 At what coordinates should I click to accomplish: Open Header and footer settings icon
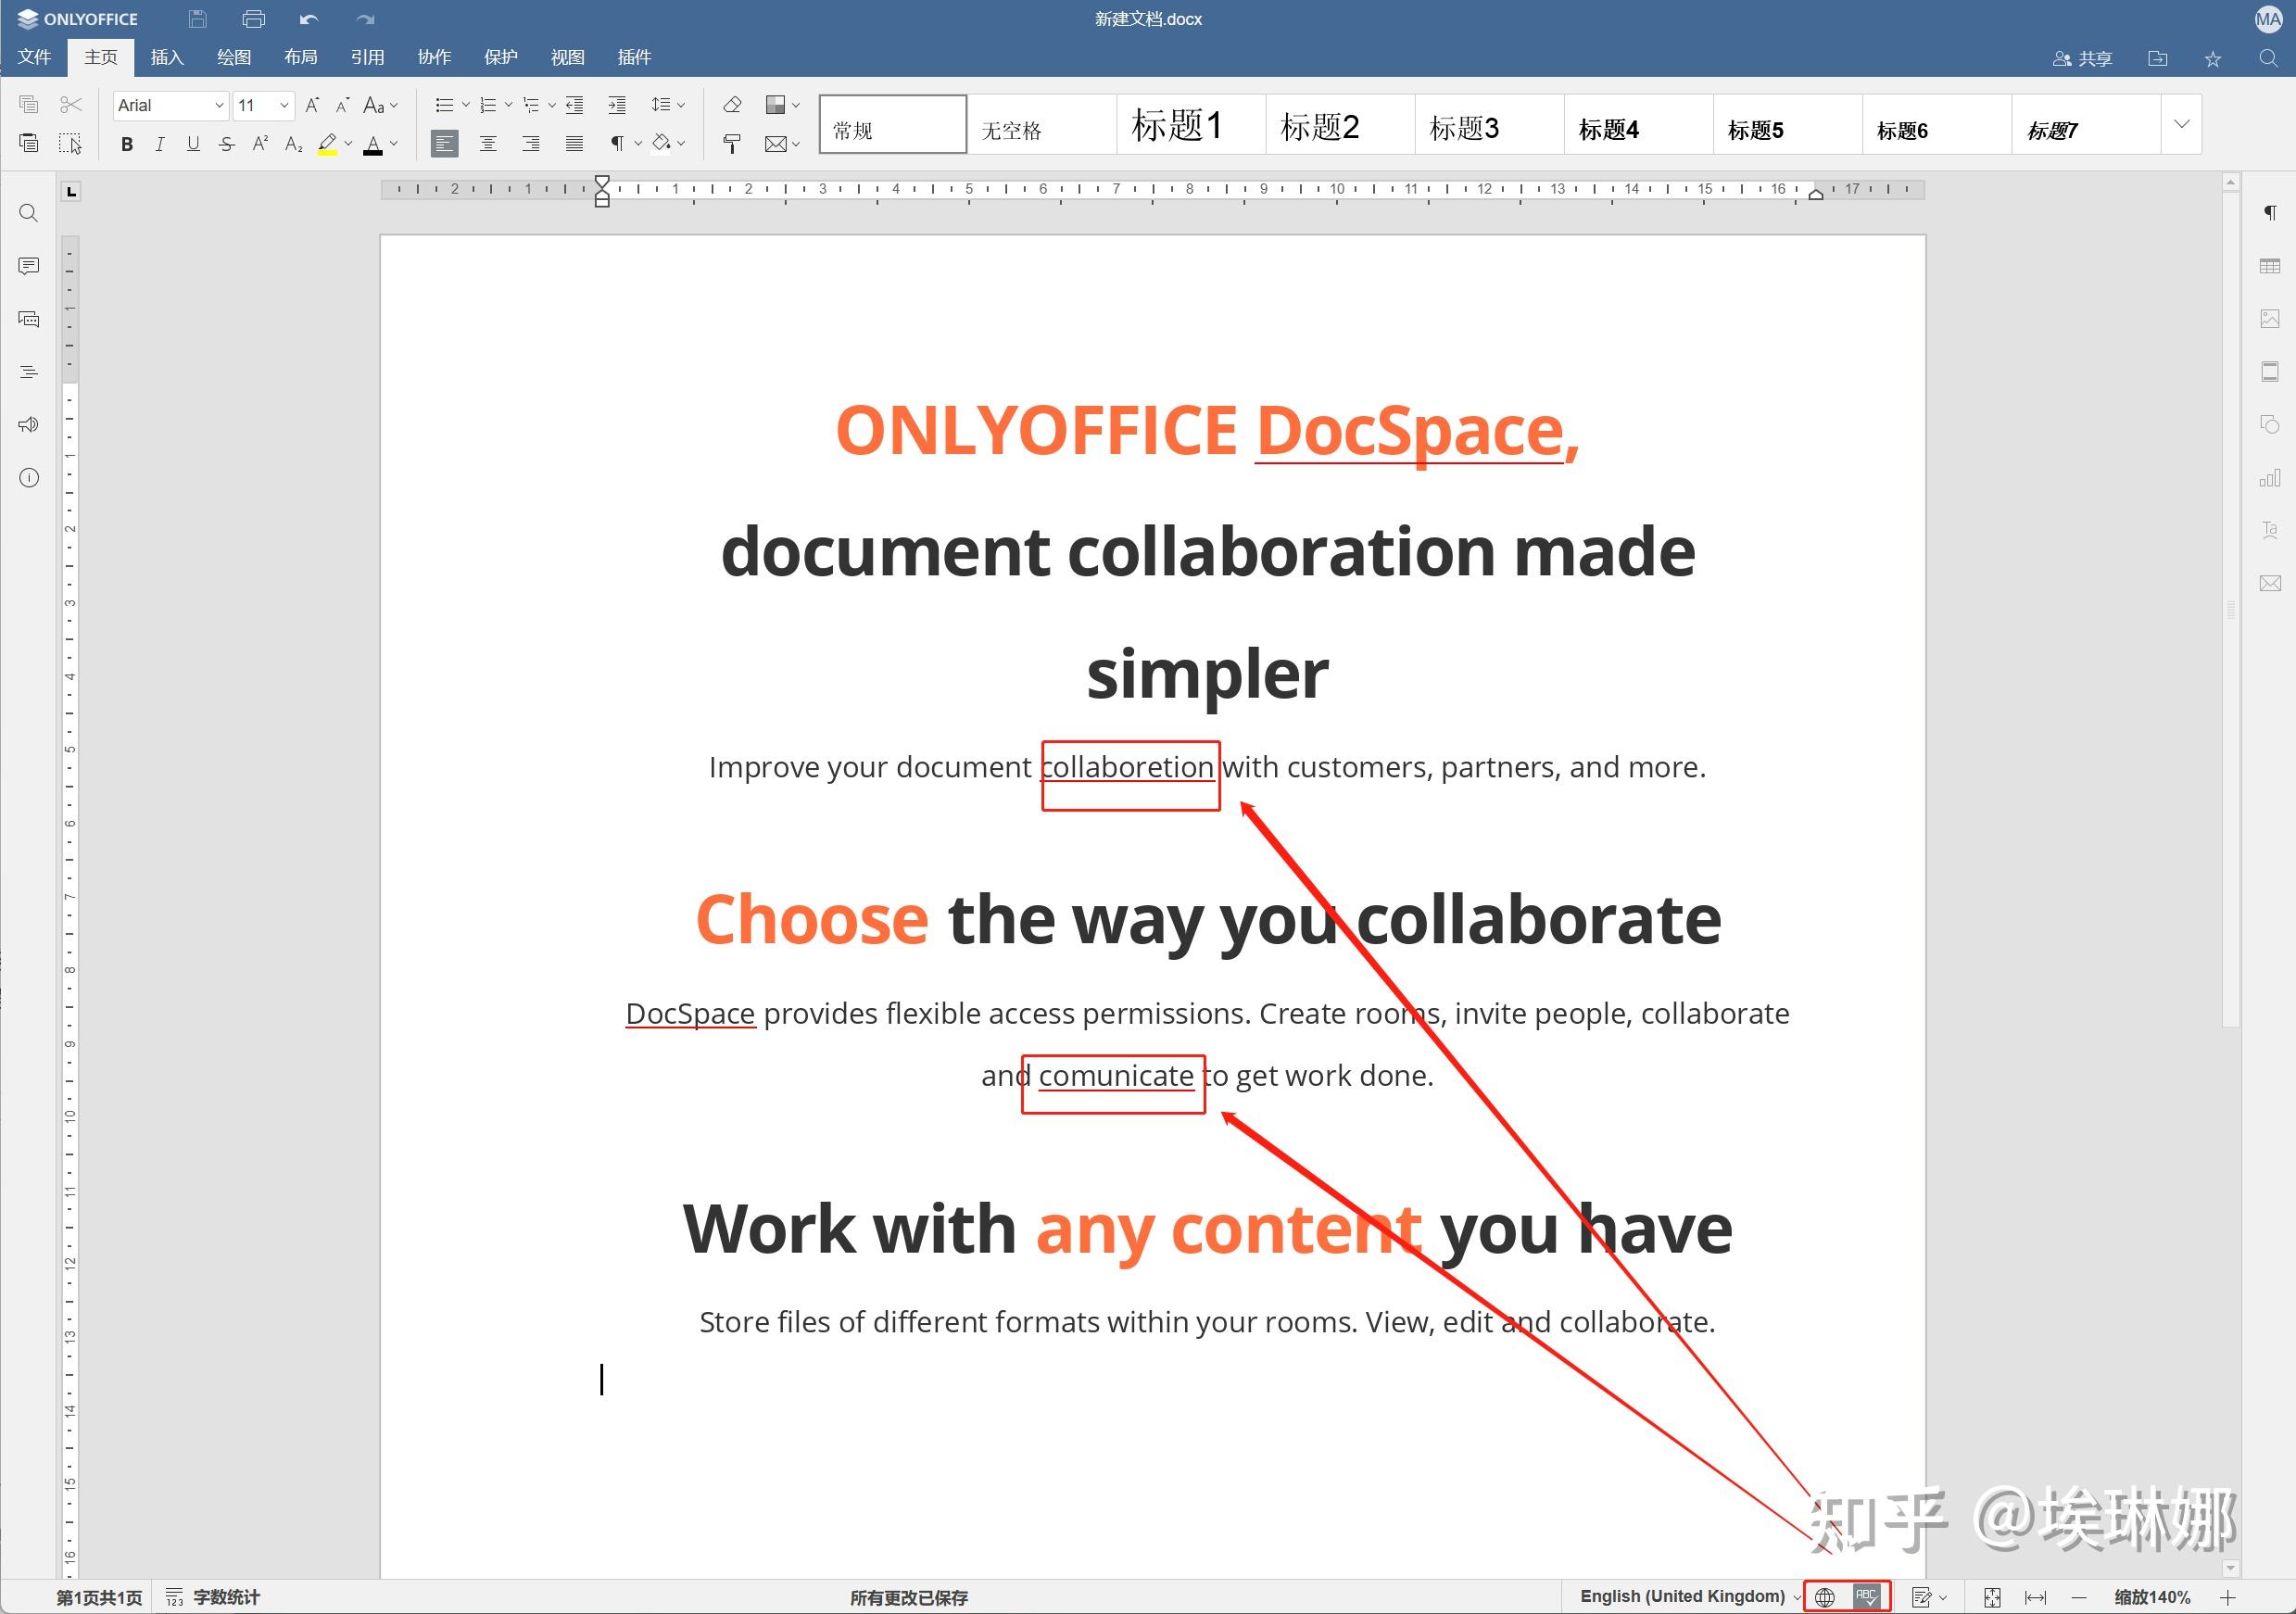2270,372
